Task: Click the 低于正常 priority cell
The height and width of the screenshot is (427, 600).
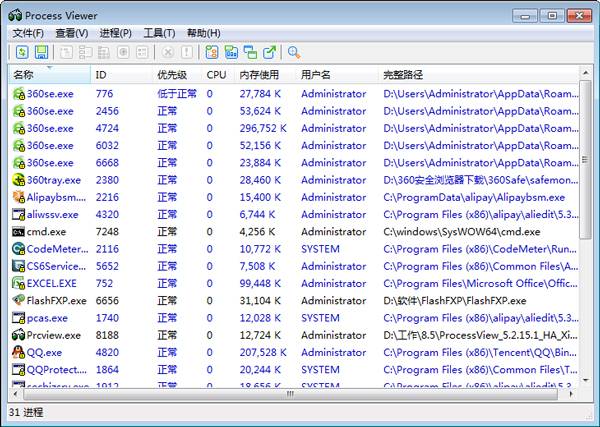Action: click(x=177, y=94)
